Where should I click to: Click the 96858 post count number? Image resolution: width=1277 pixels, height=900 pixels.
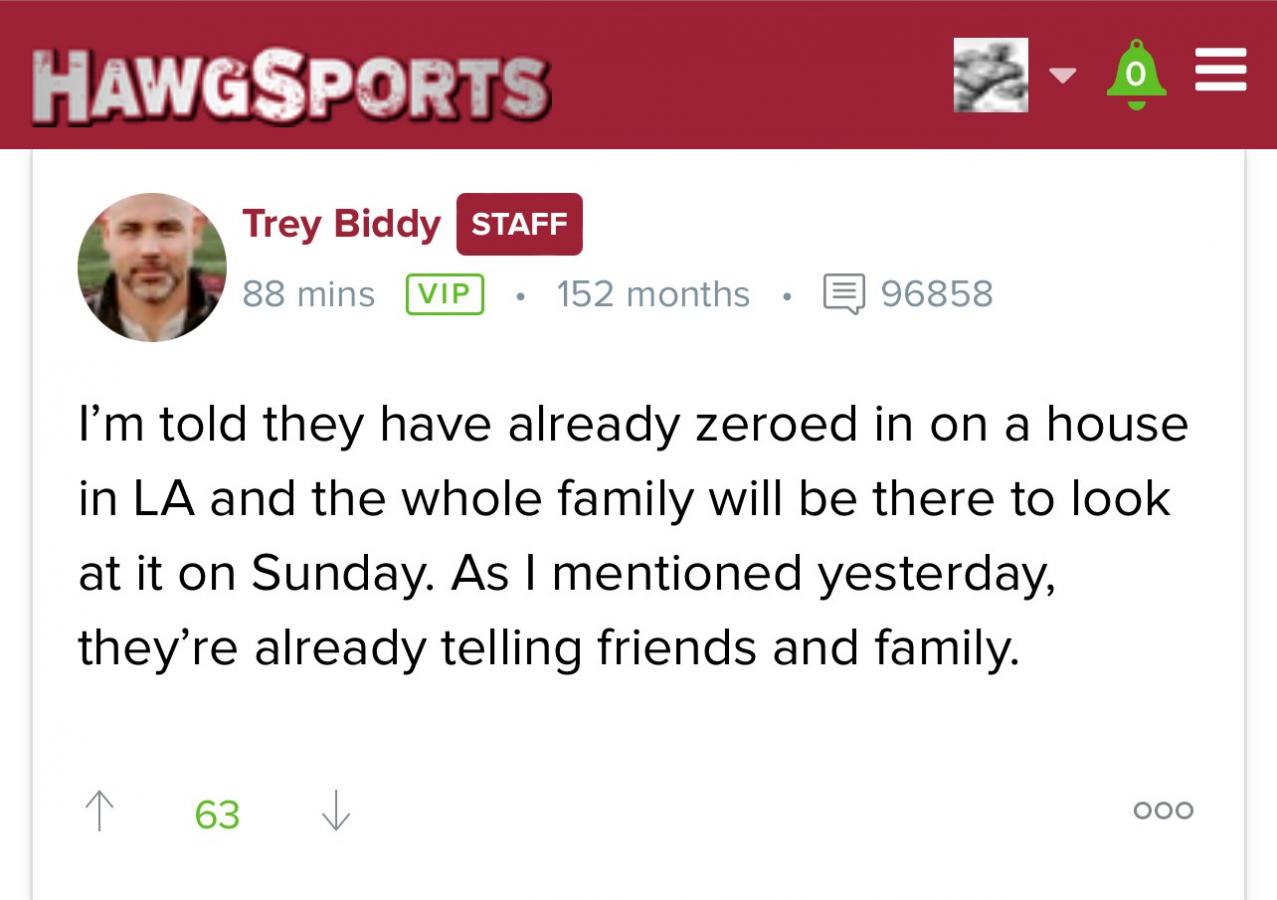tap(936, 294)
